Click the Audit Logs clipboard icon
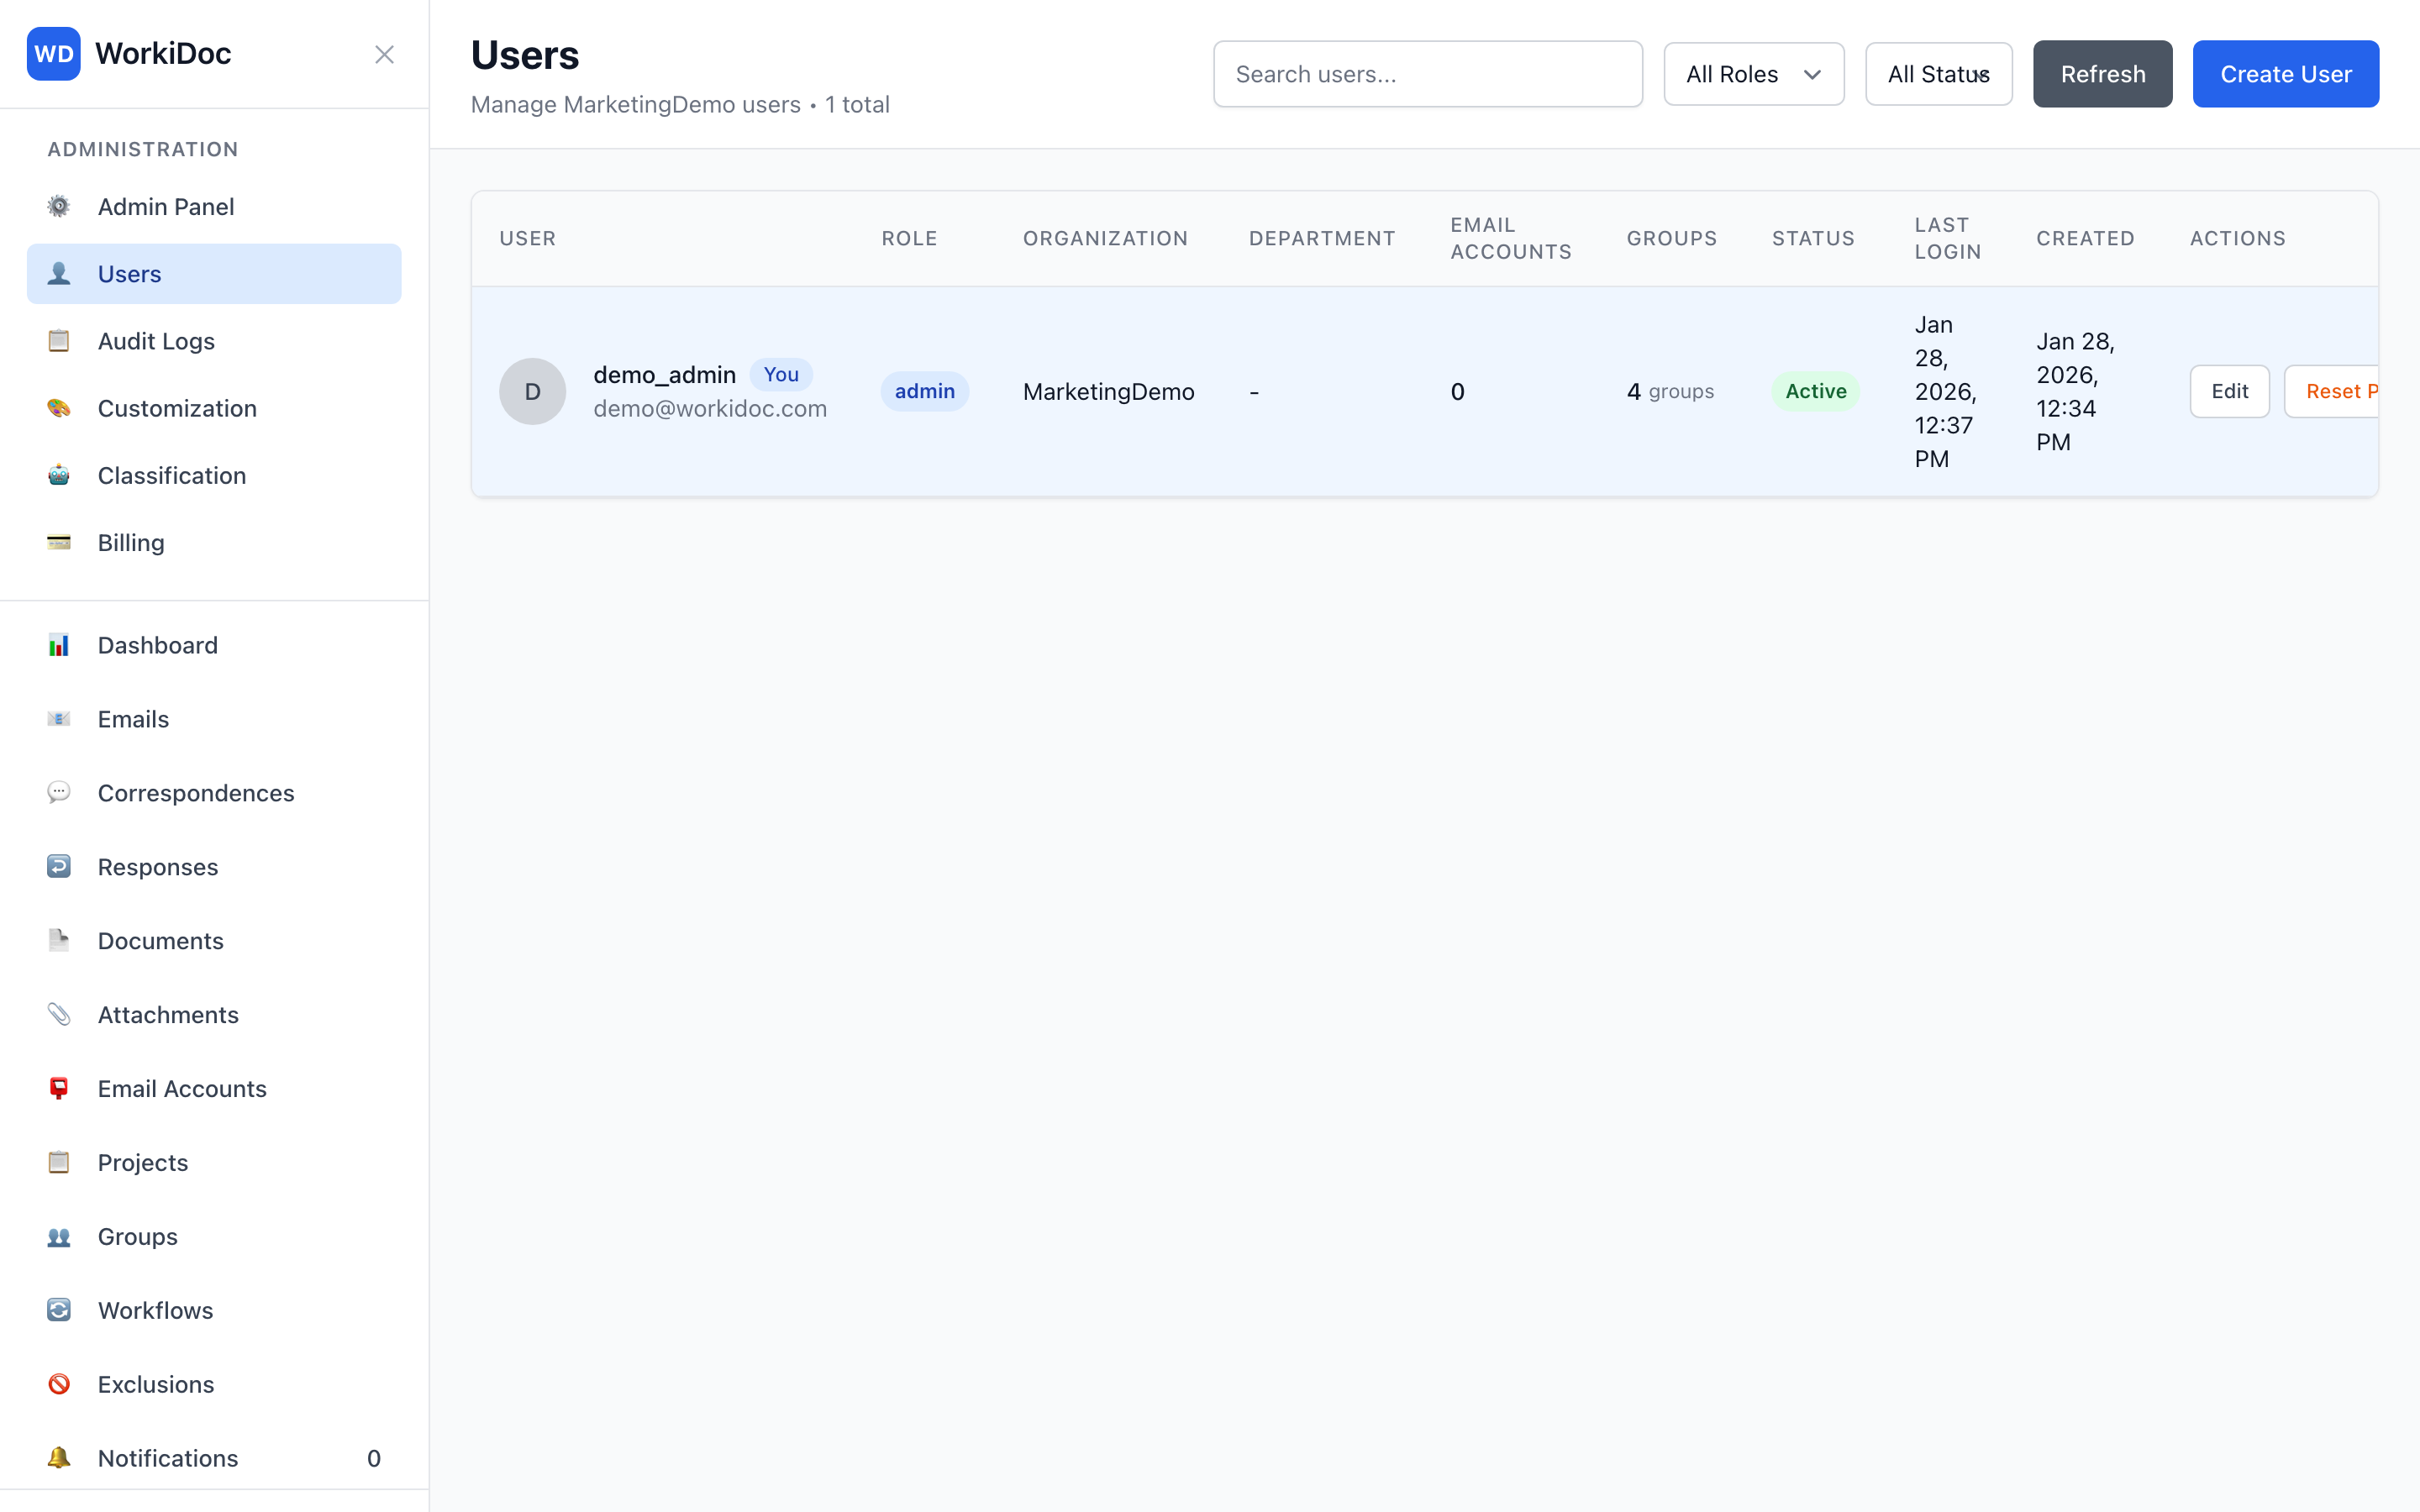Image resolution: width=2420 pixels, height=1512 pixels. point(59,341)
